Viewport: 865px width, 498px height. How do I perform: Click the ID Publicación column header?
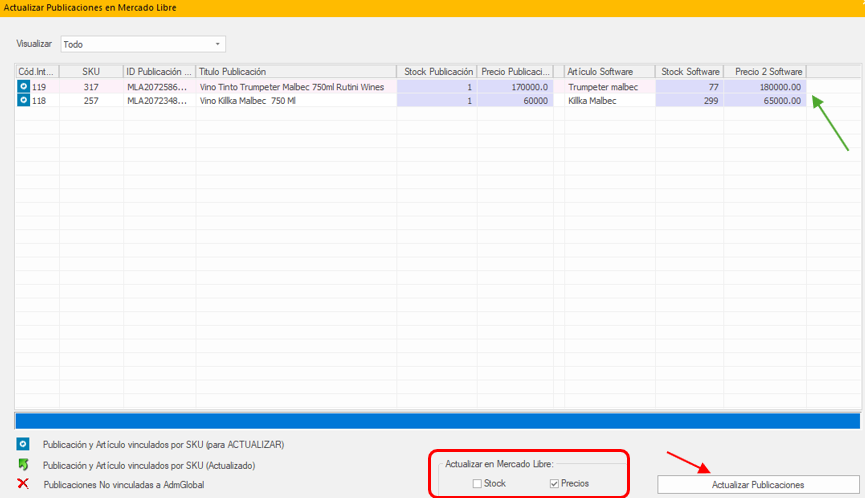159,72
